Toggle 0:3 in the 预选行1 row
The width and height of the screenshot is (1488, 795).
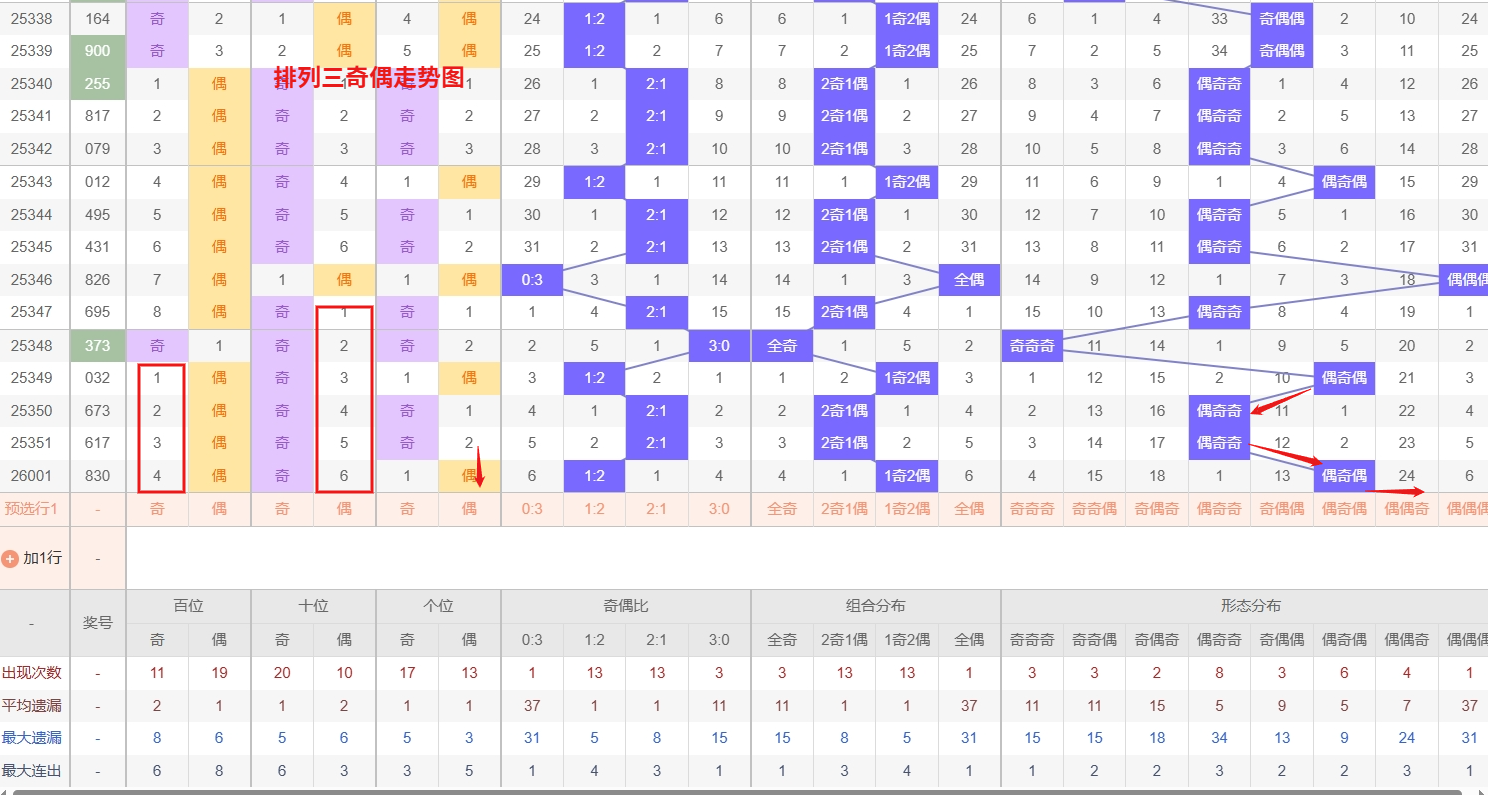tap(532, 509)
